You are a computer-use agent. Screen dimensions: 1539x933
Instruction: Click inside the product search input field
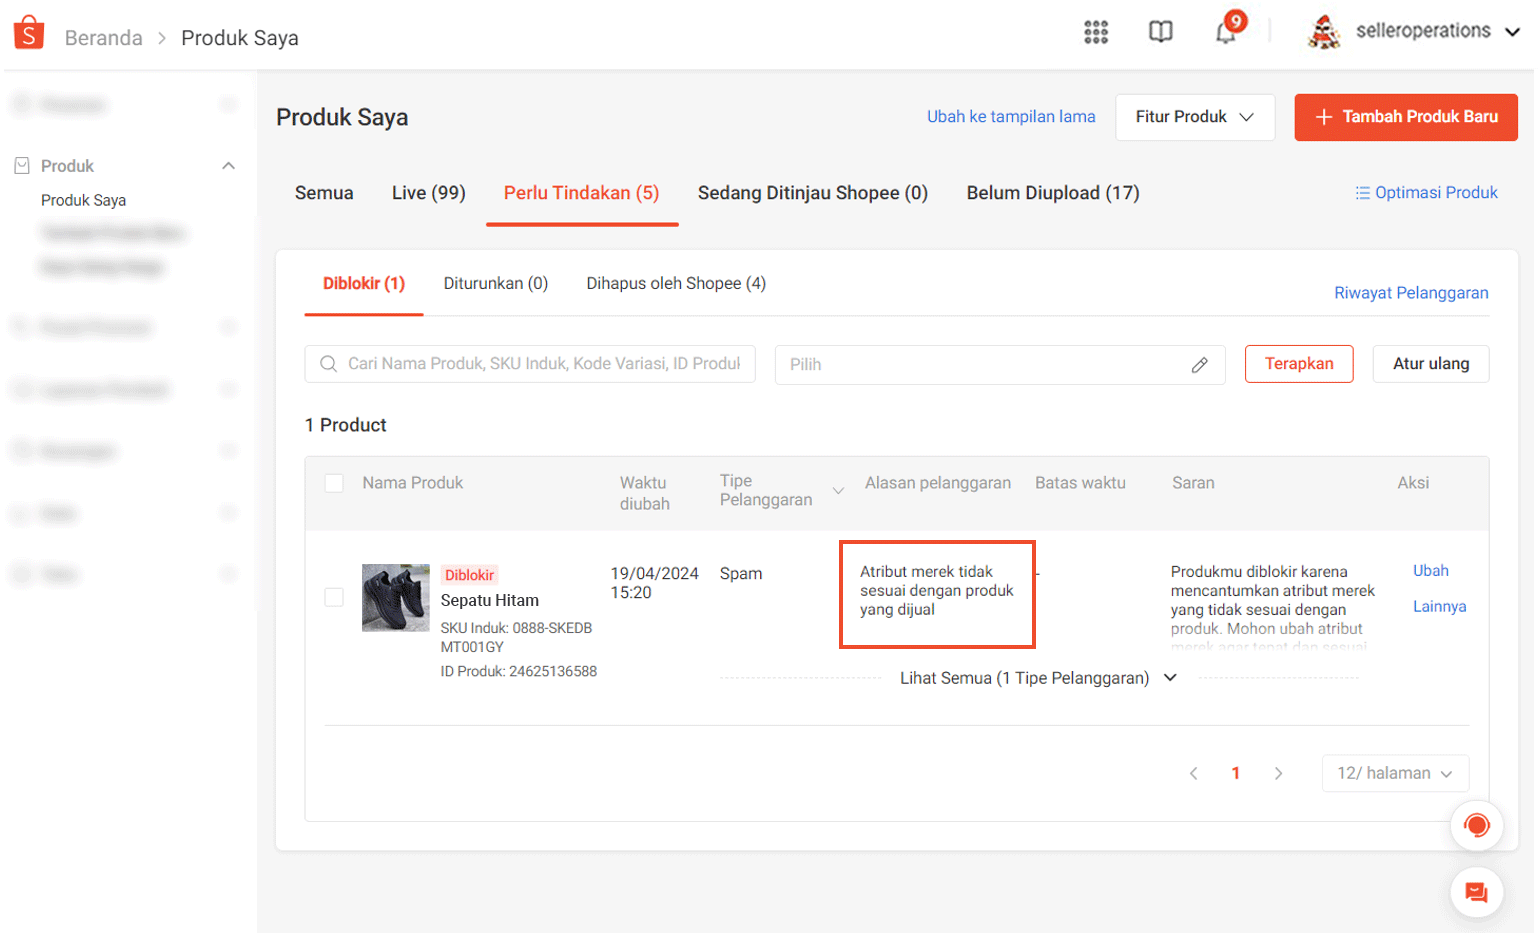pos(530,364)
